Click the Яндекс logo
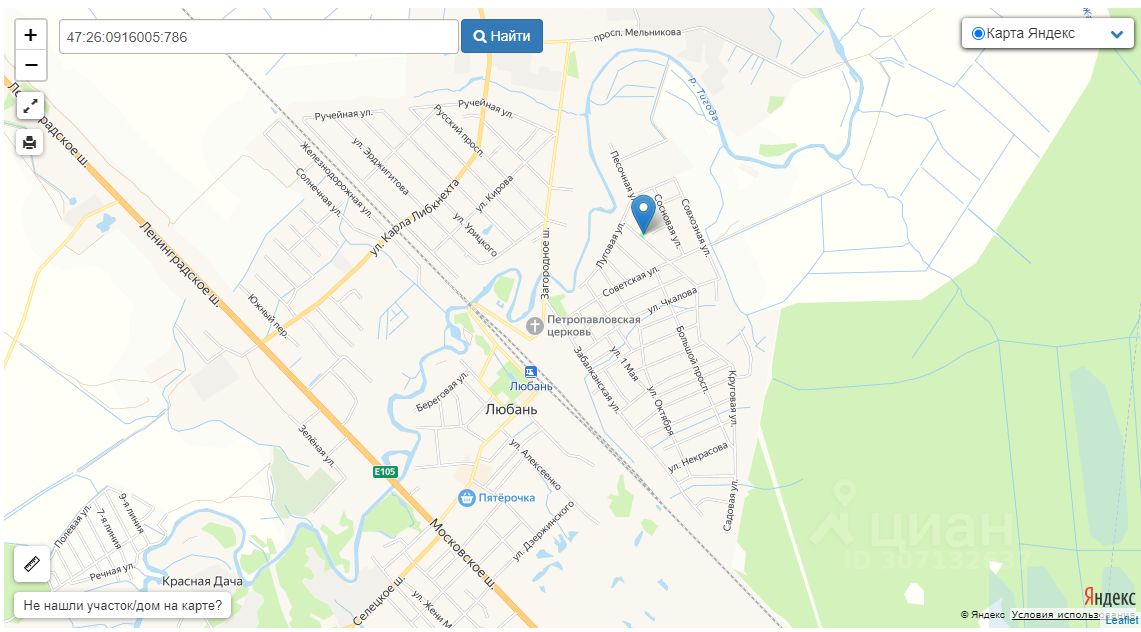The width and height of the screenshot is (1141, 632). (x=1109, y=597)
